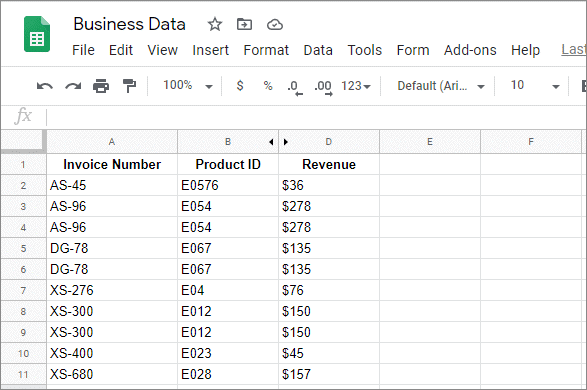587x390 pixels.
Task: Select column D header
Action: click(329, 142)
